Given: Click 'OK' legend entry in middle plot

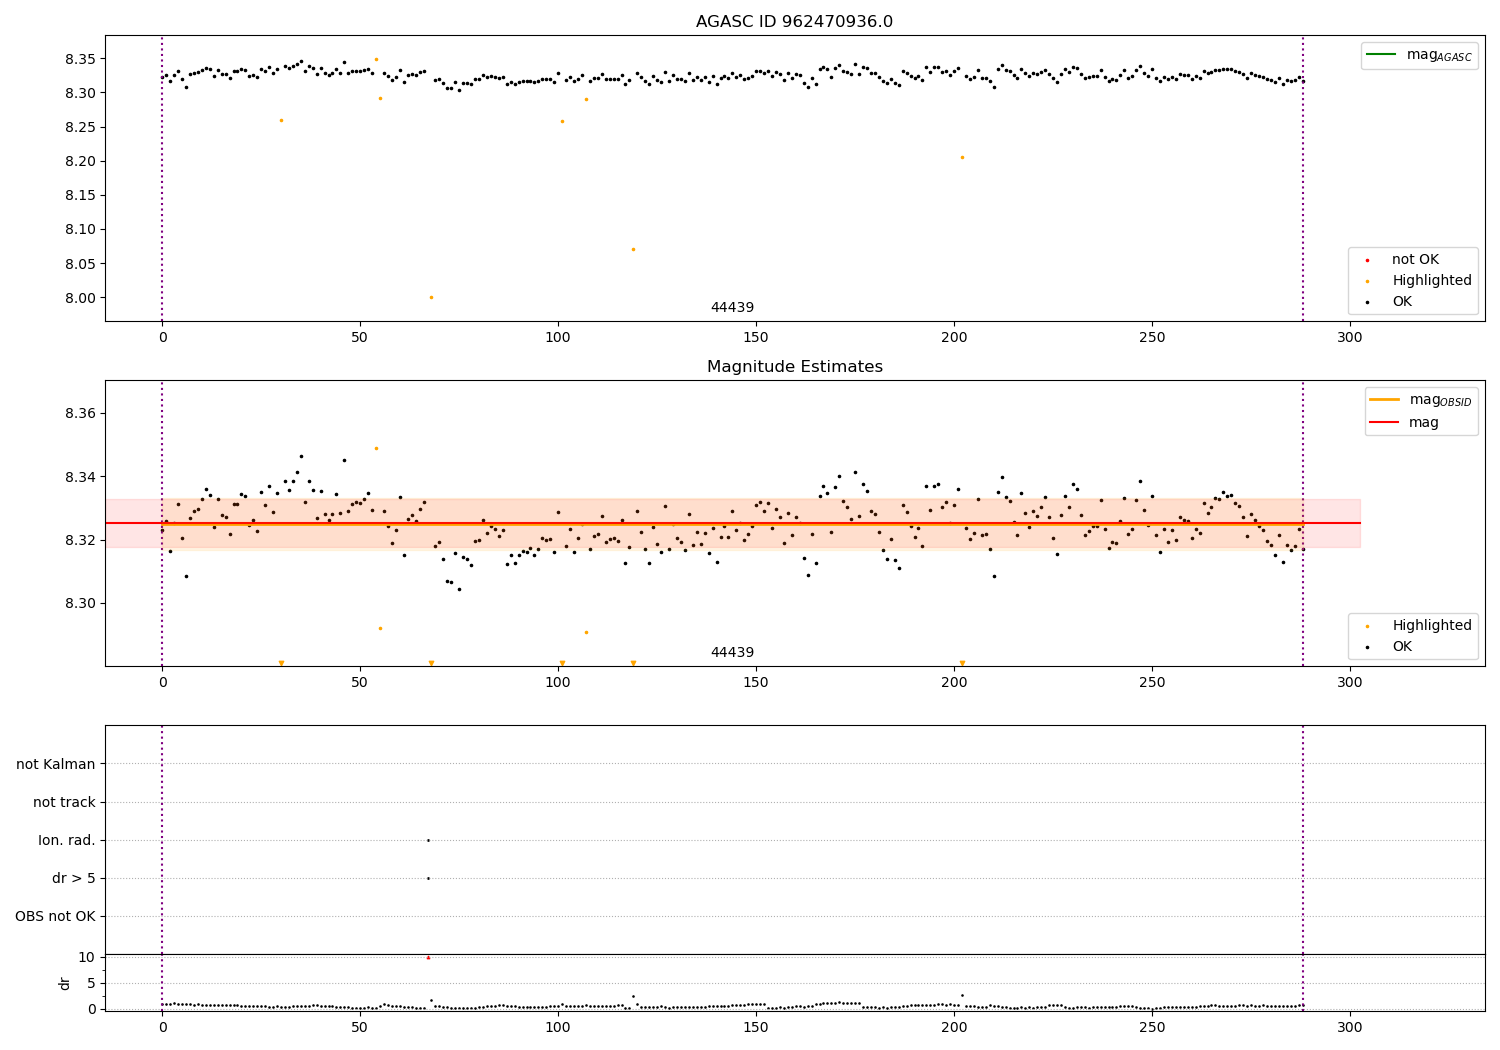Looking at the screenshot, I should (1402, 647).
